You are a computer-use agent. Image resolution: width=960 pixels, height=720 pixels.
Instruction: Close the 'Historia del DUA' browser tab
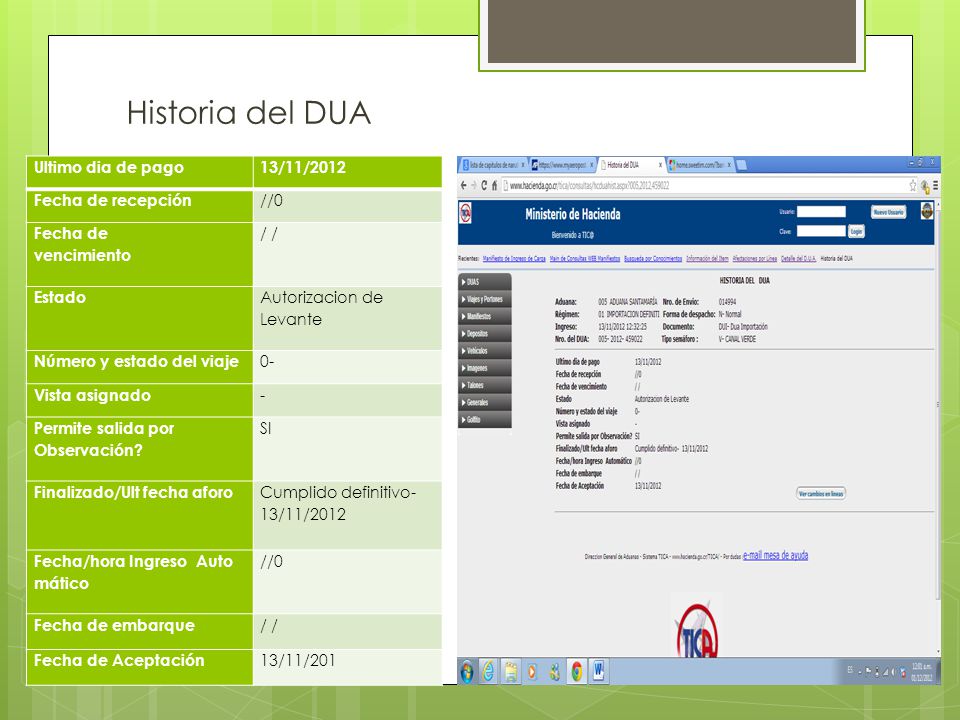661,165
